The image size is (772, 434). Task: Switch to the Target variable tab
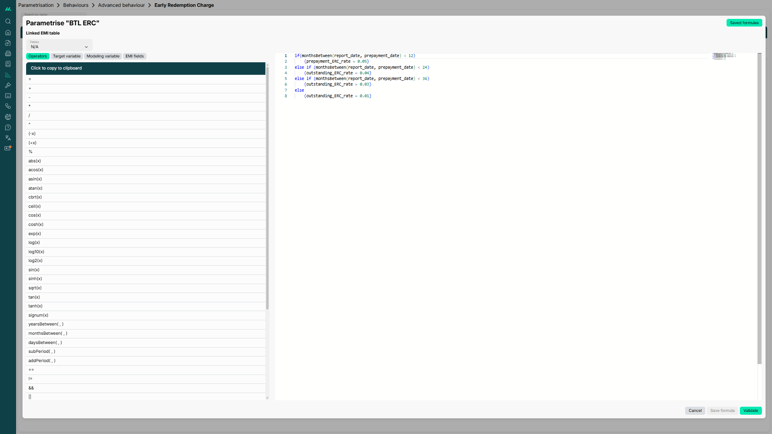[x=66, y=56]
